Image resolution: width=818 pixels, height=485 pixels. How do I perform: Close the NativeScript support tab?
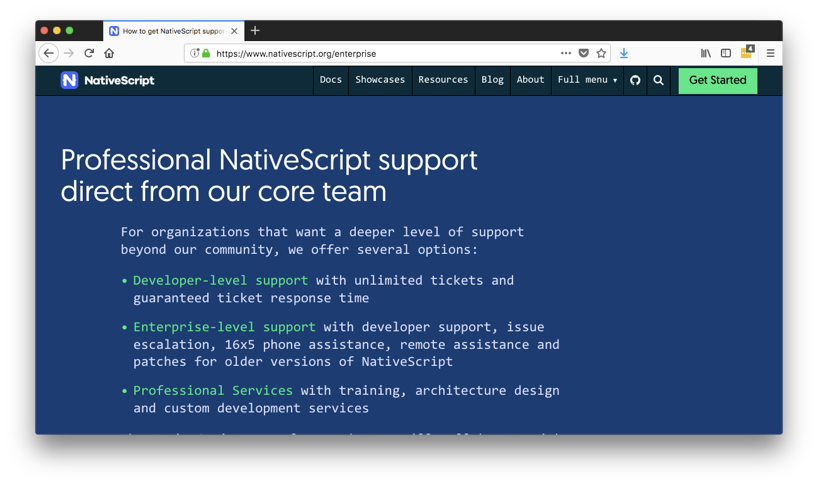tap(234, 31)
